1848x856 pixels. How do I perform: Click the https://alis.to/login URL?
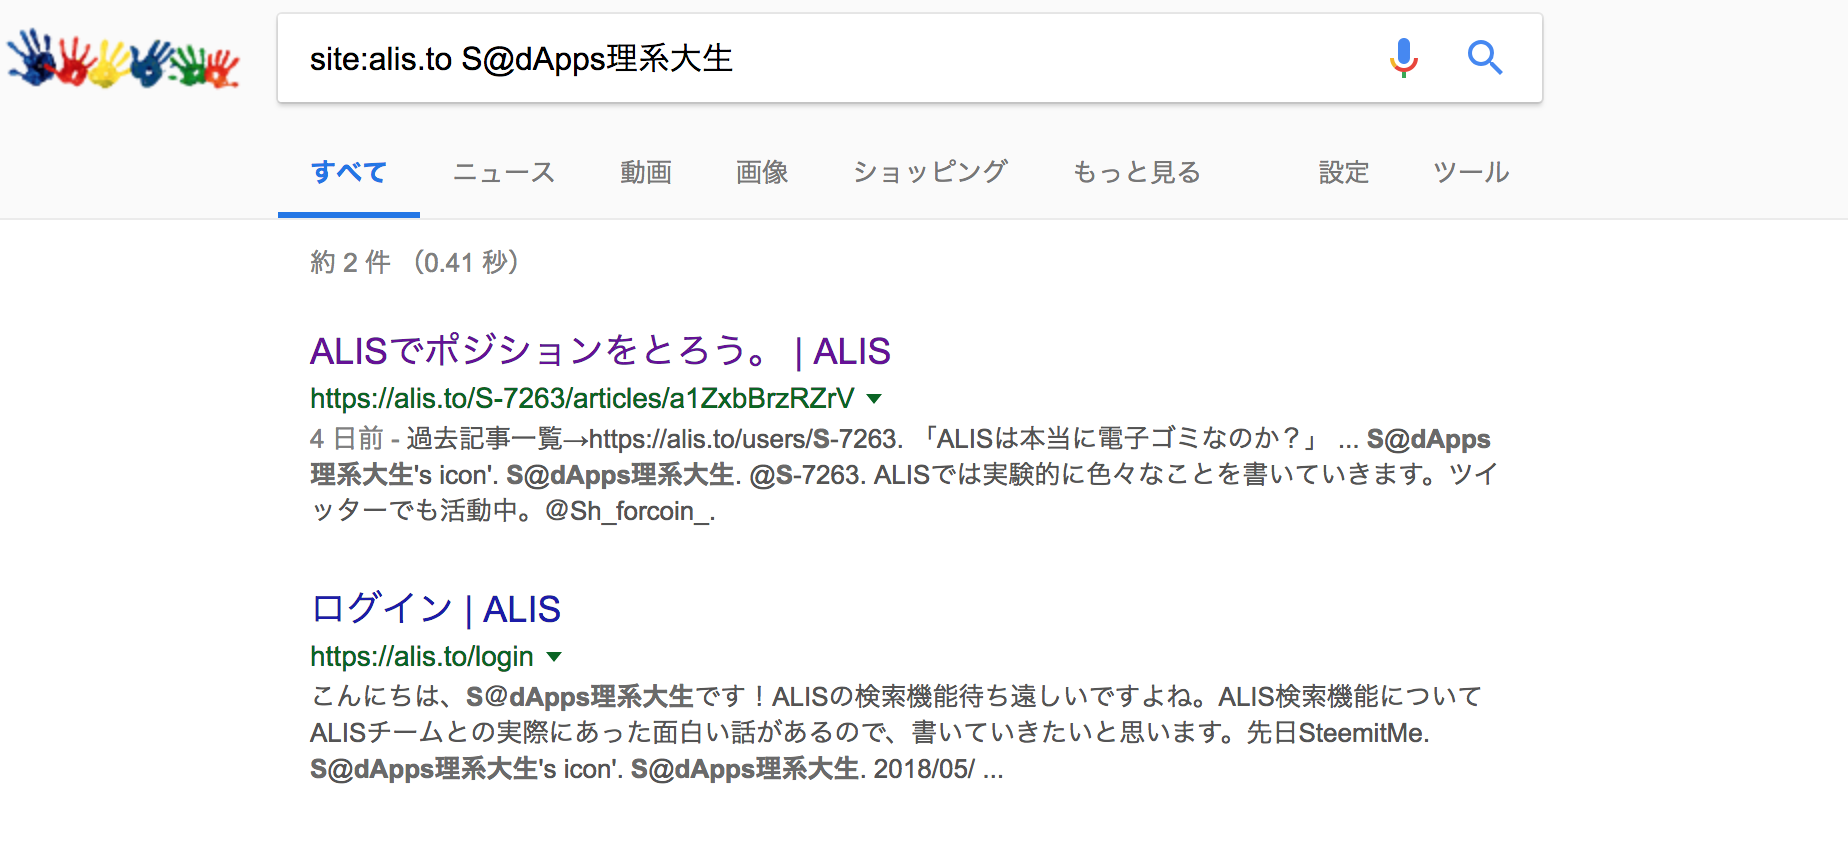(421, 657)
